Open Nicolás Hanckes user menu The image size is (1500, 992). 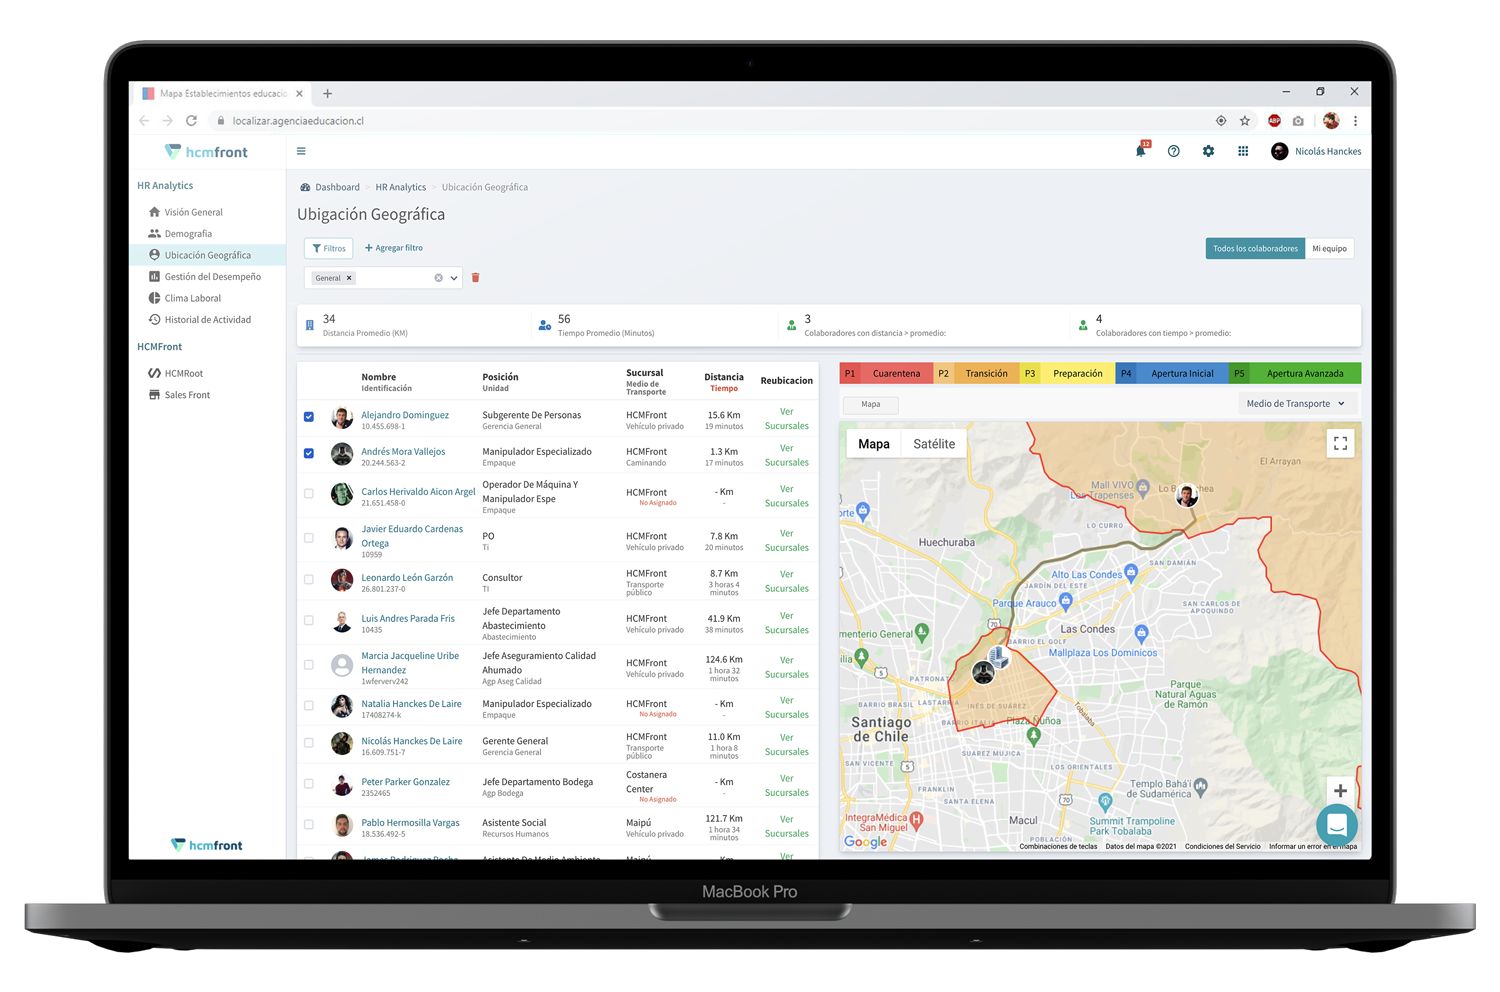click(1316, 152)
